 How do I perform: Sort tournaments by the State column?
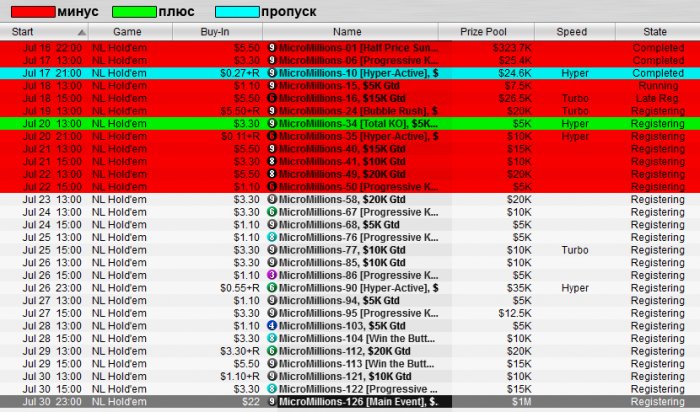[x=655, y=32]
